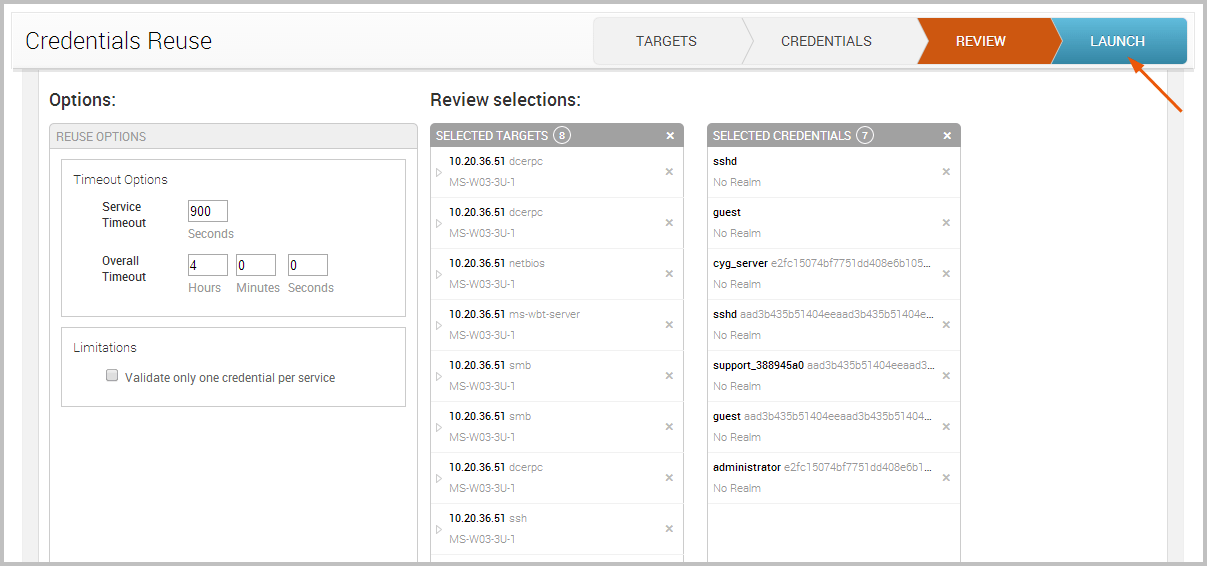Expand the ms-wbt-server target row
Image resolution: width=1207 pixels, height=566 pixels.
[x=439, y=325]
